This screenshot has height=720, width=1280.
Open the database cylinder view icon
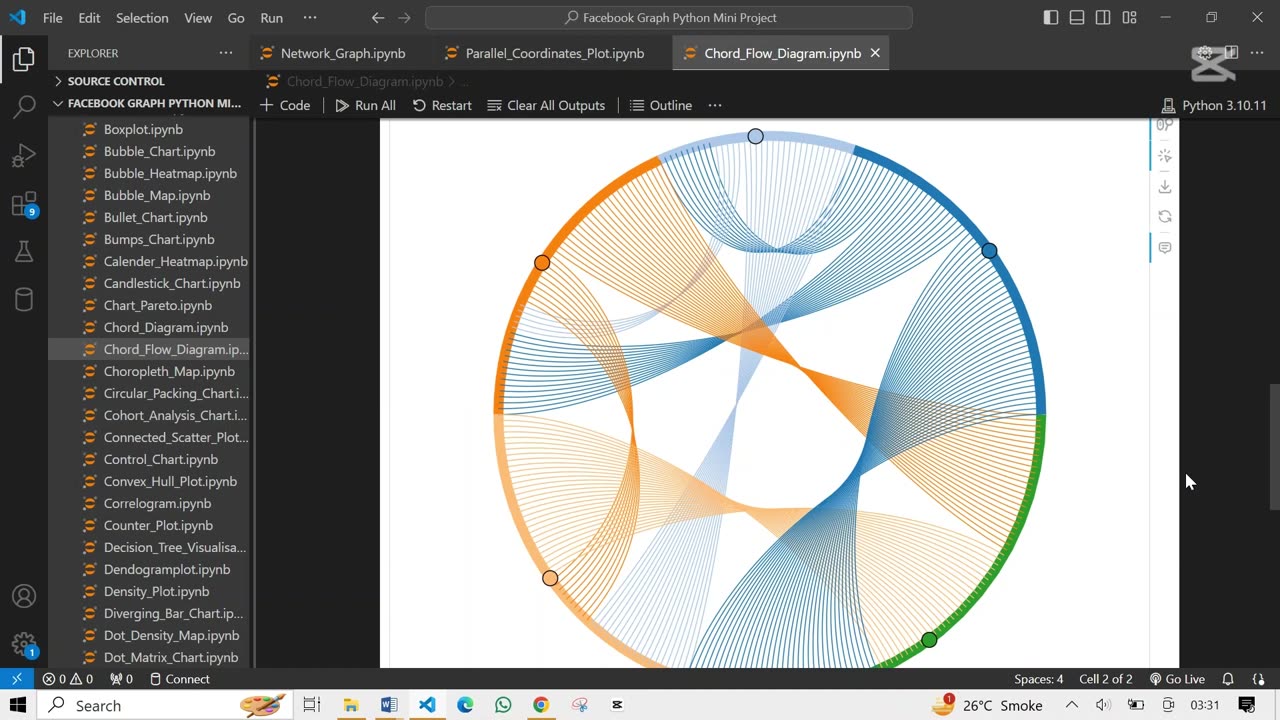click(x=24, y=299)
